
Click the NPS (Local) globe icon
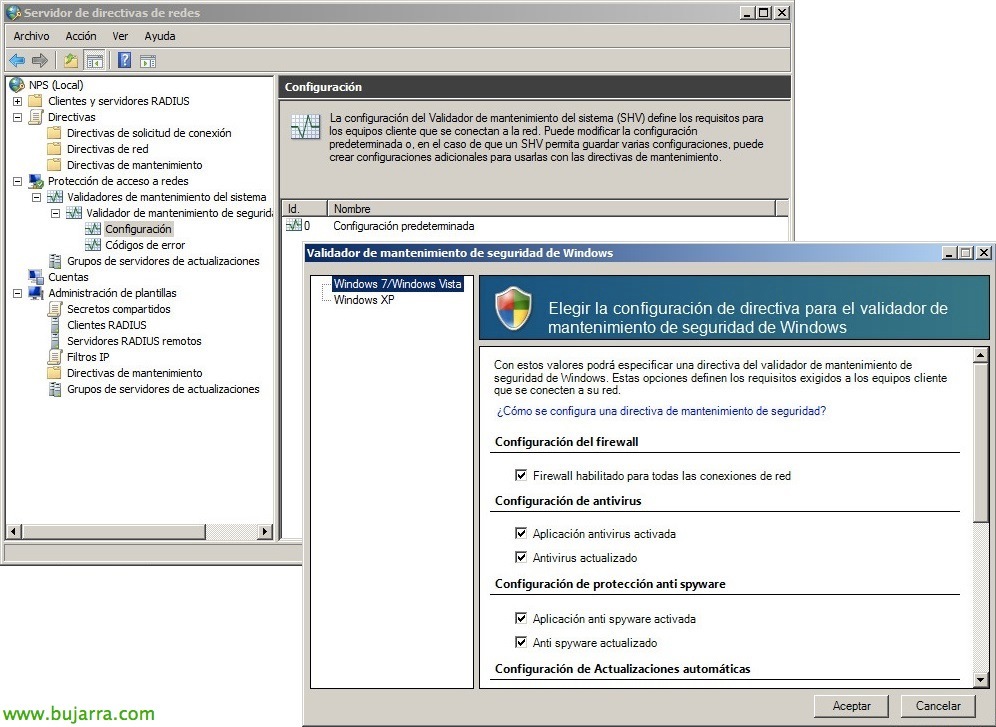(x=17, y=84)
